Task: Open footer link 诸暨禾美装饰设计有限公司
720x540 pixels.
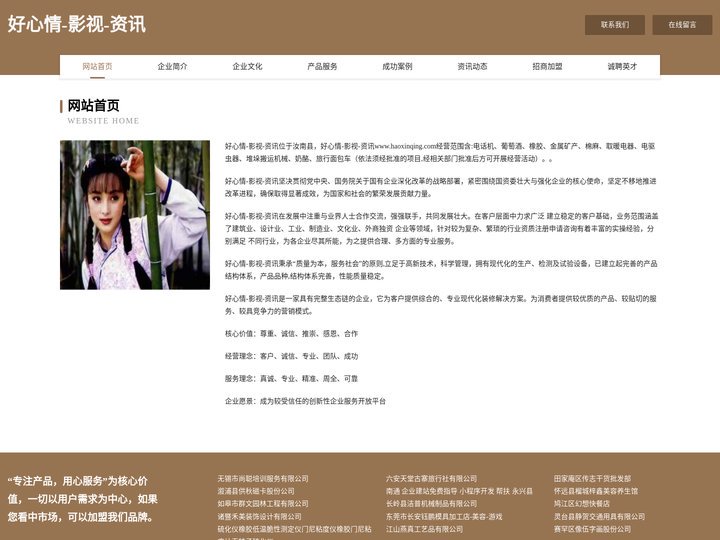Action: pos(259,517)
